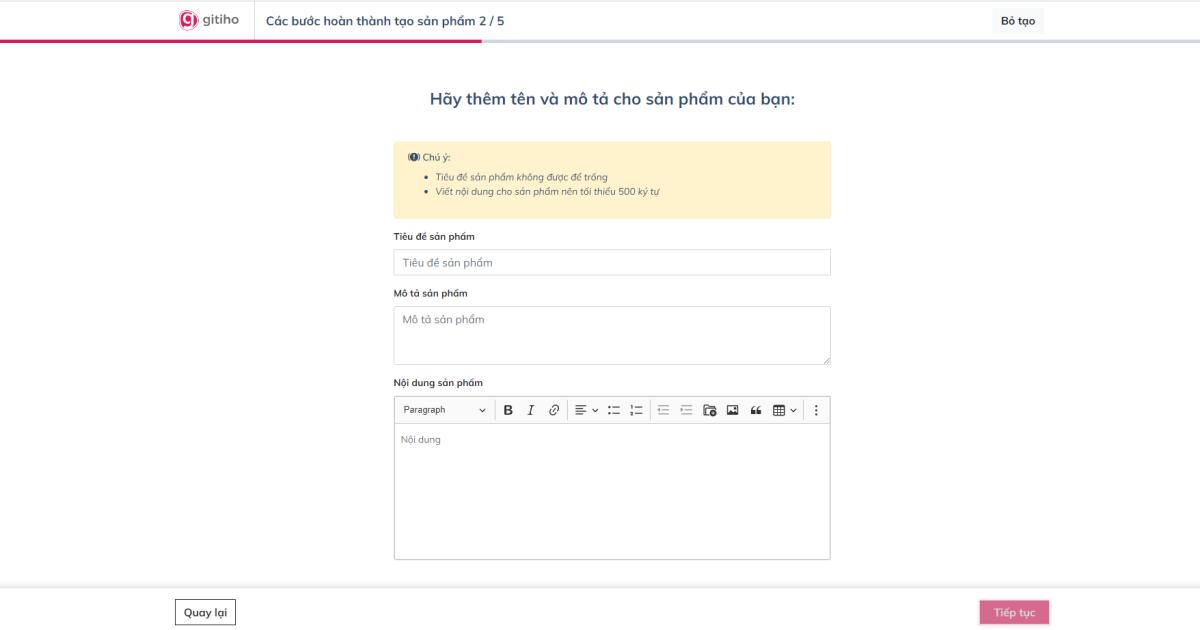1200x630 pixels.
Task: Open the Paragraph heading dropdown
Action: [444, 410]
